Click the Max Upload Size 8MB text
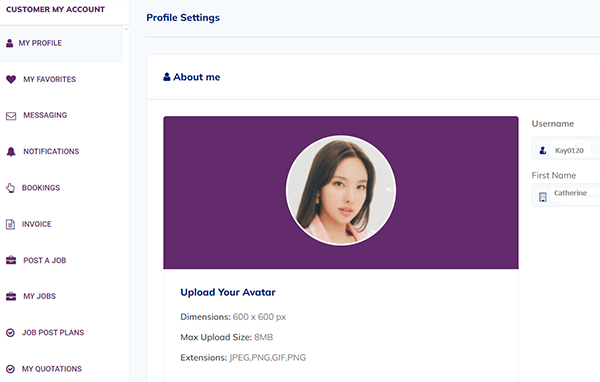600x382 pixels. (x=227, y=337)
